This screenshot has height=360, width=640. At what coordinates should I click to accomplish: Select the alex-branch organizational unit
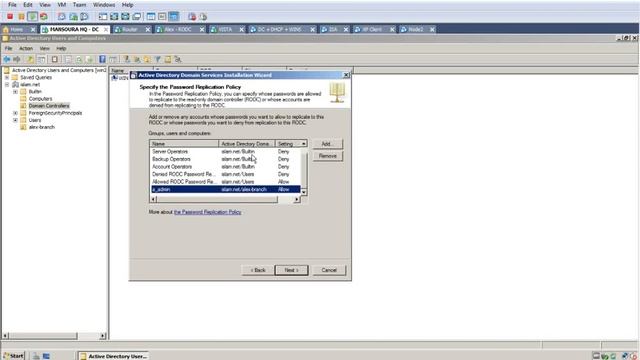[42, 127]
